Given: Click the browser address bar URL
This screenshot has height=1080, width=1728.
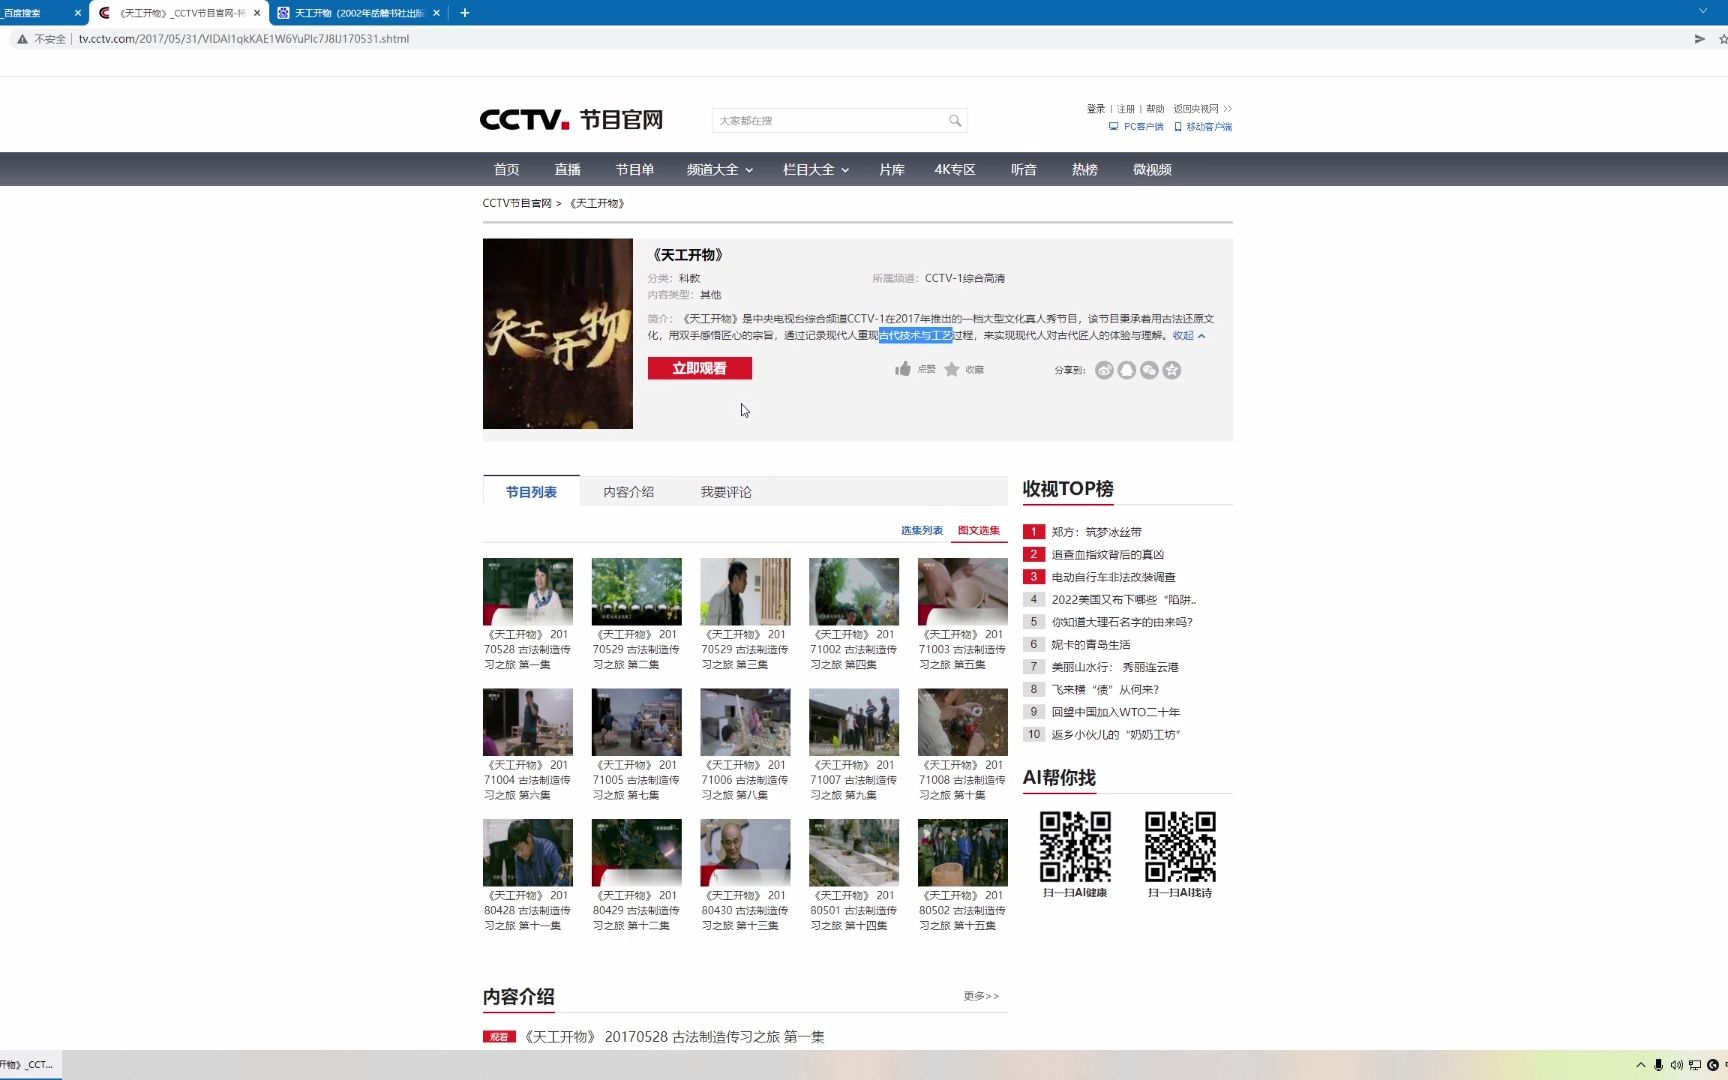Looking at the screenshot, I should pyautogui.click(x=244, y=39).
